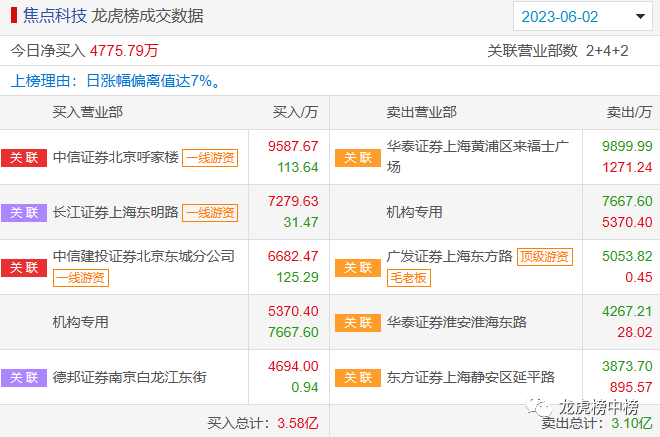Click the 卖出/万 column header

tap(629, 112)
